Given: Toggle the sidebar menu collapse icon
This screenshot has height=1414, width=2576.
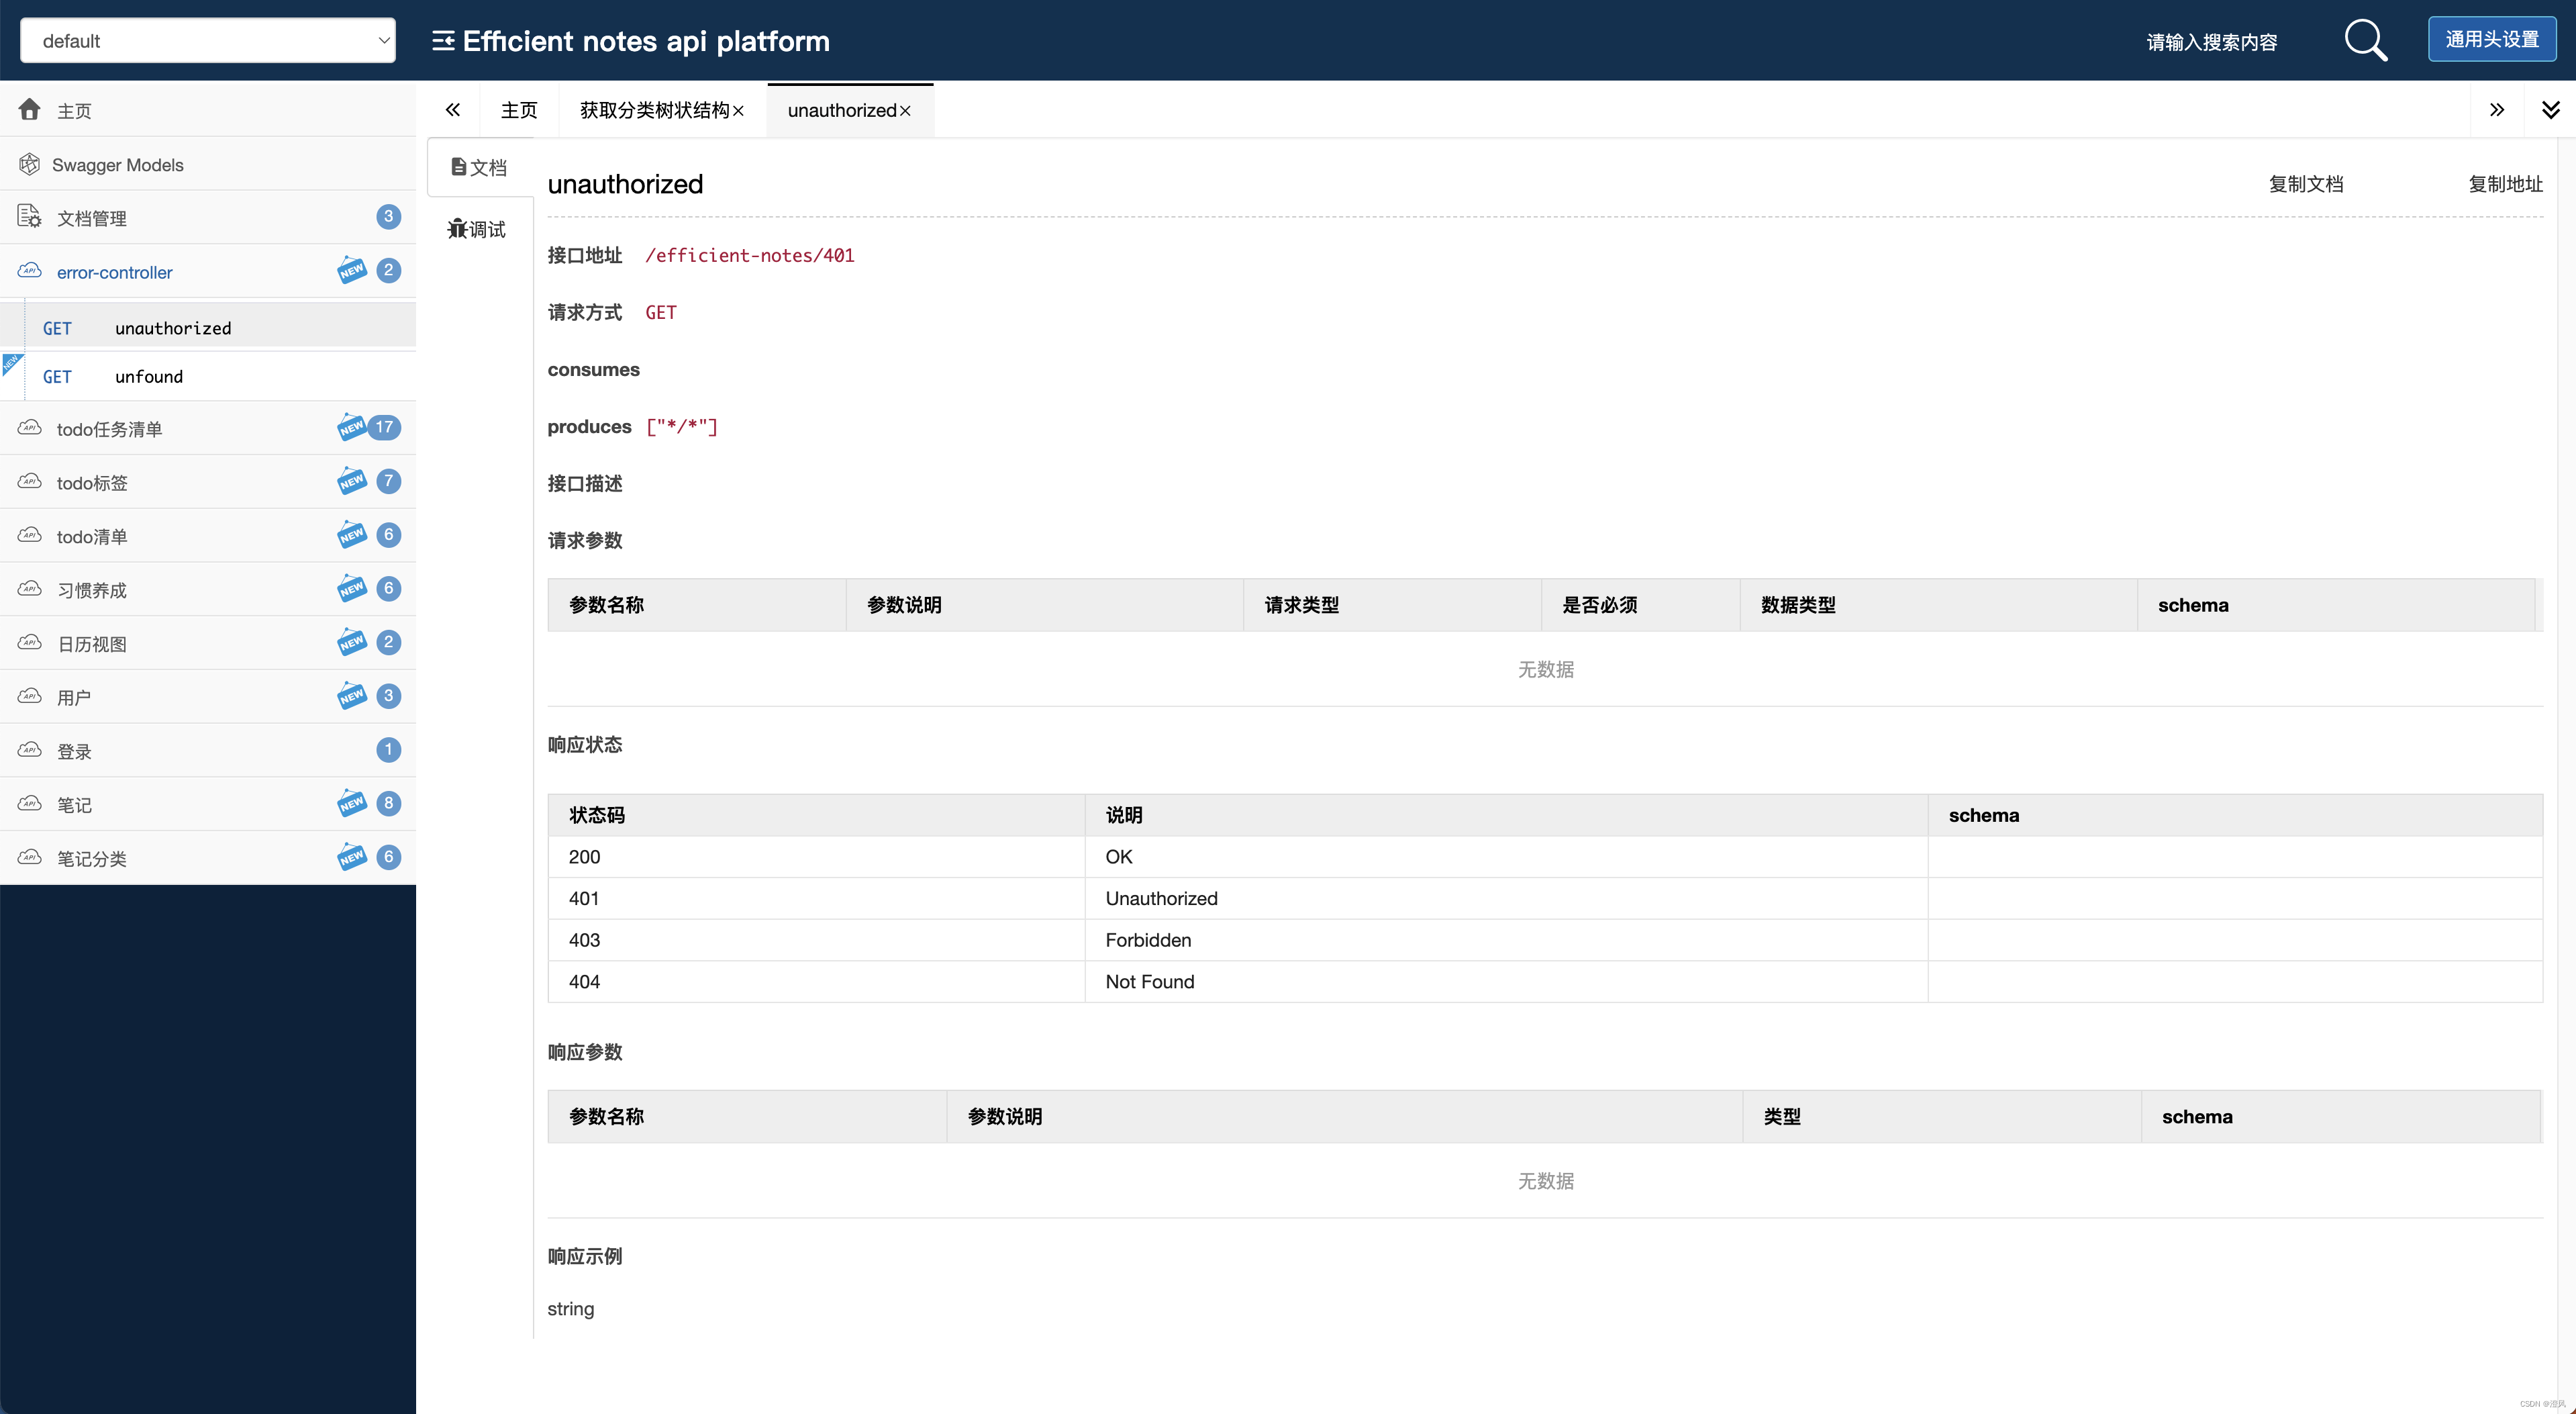Looking at the screenshot, I should pyautogui.click(x=443, y=41).
